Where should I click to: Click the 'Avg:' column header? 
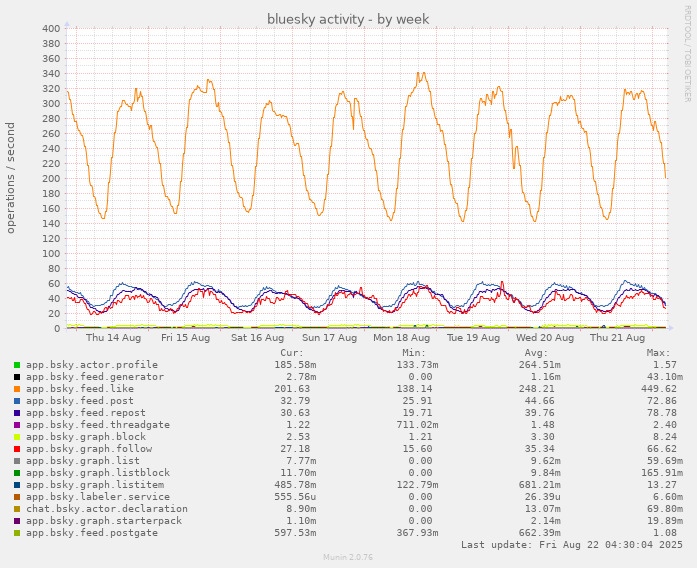click(x=536, y=353)
